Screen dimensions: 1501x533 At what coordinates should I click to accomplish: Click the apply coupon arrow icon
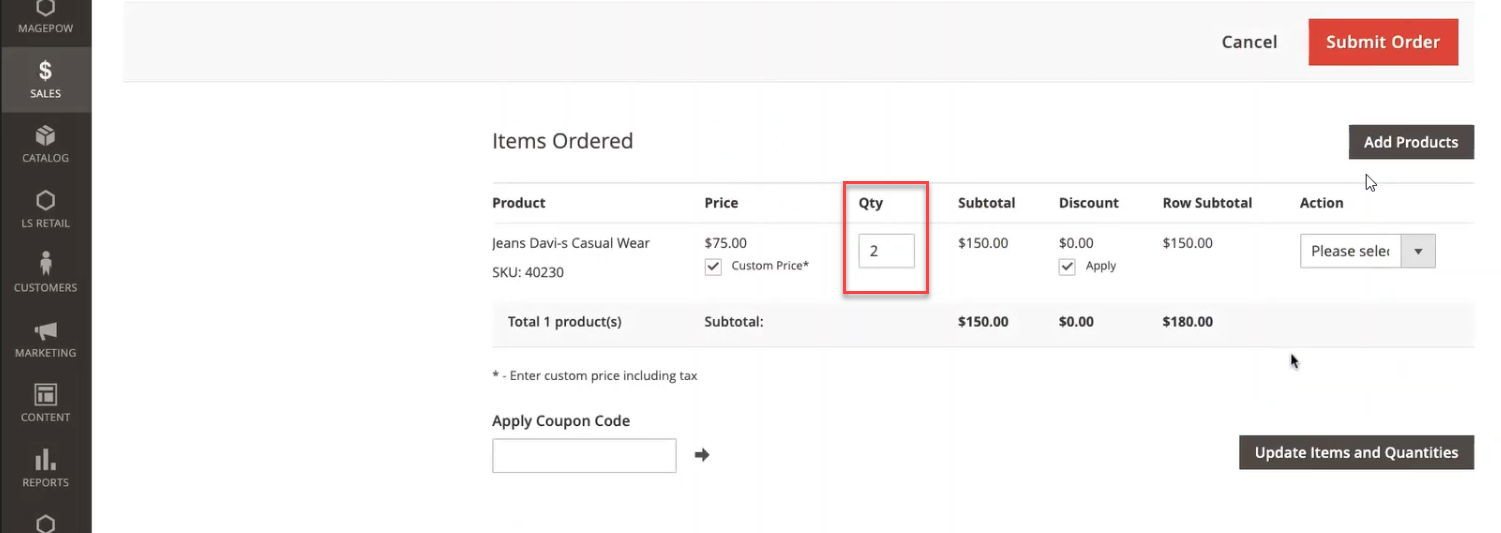click(702, 455)
